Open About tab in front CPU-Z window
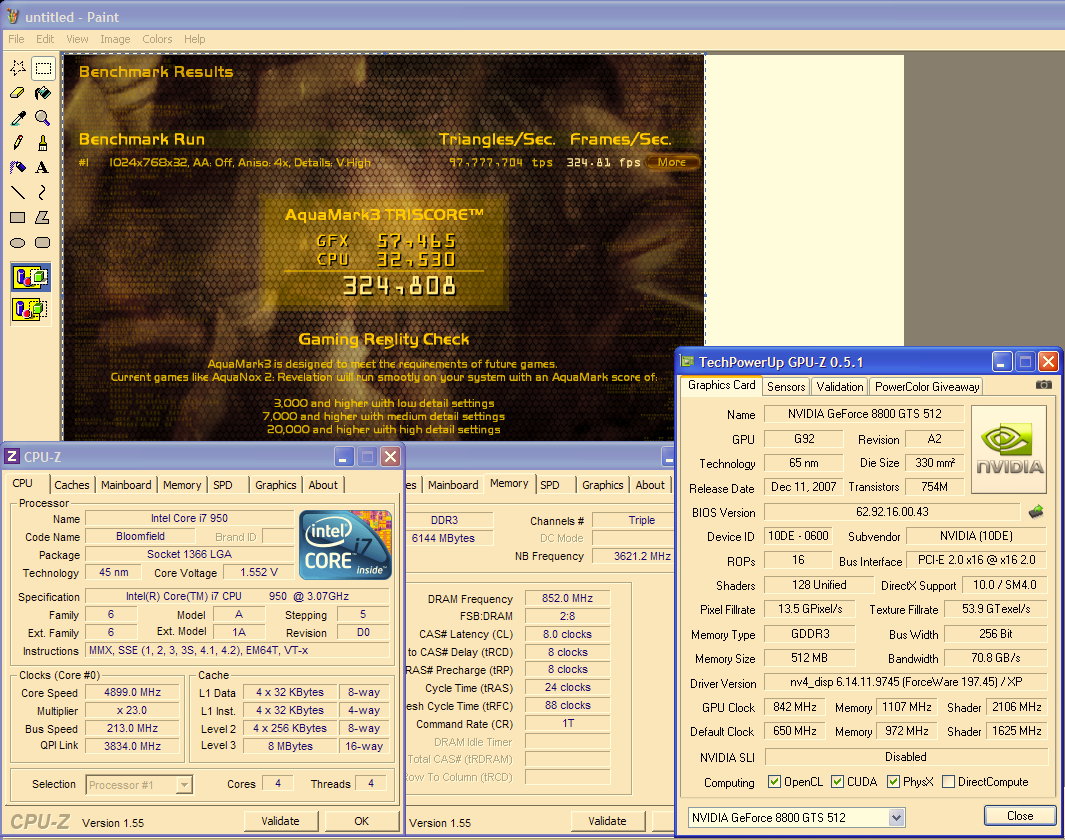1065x840 pixels. (x=323, y=485)
